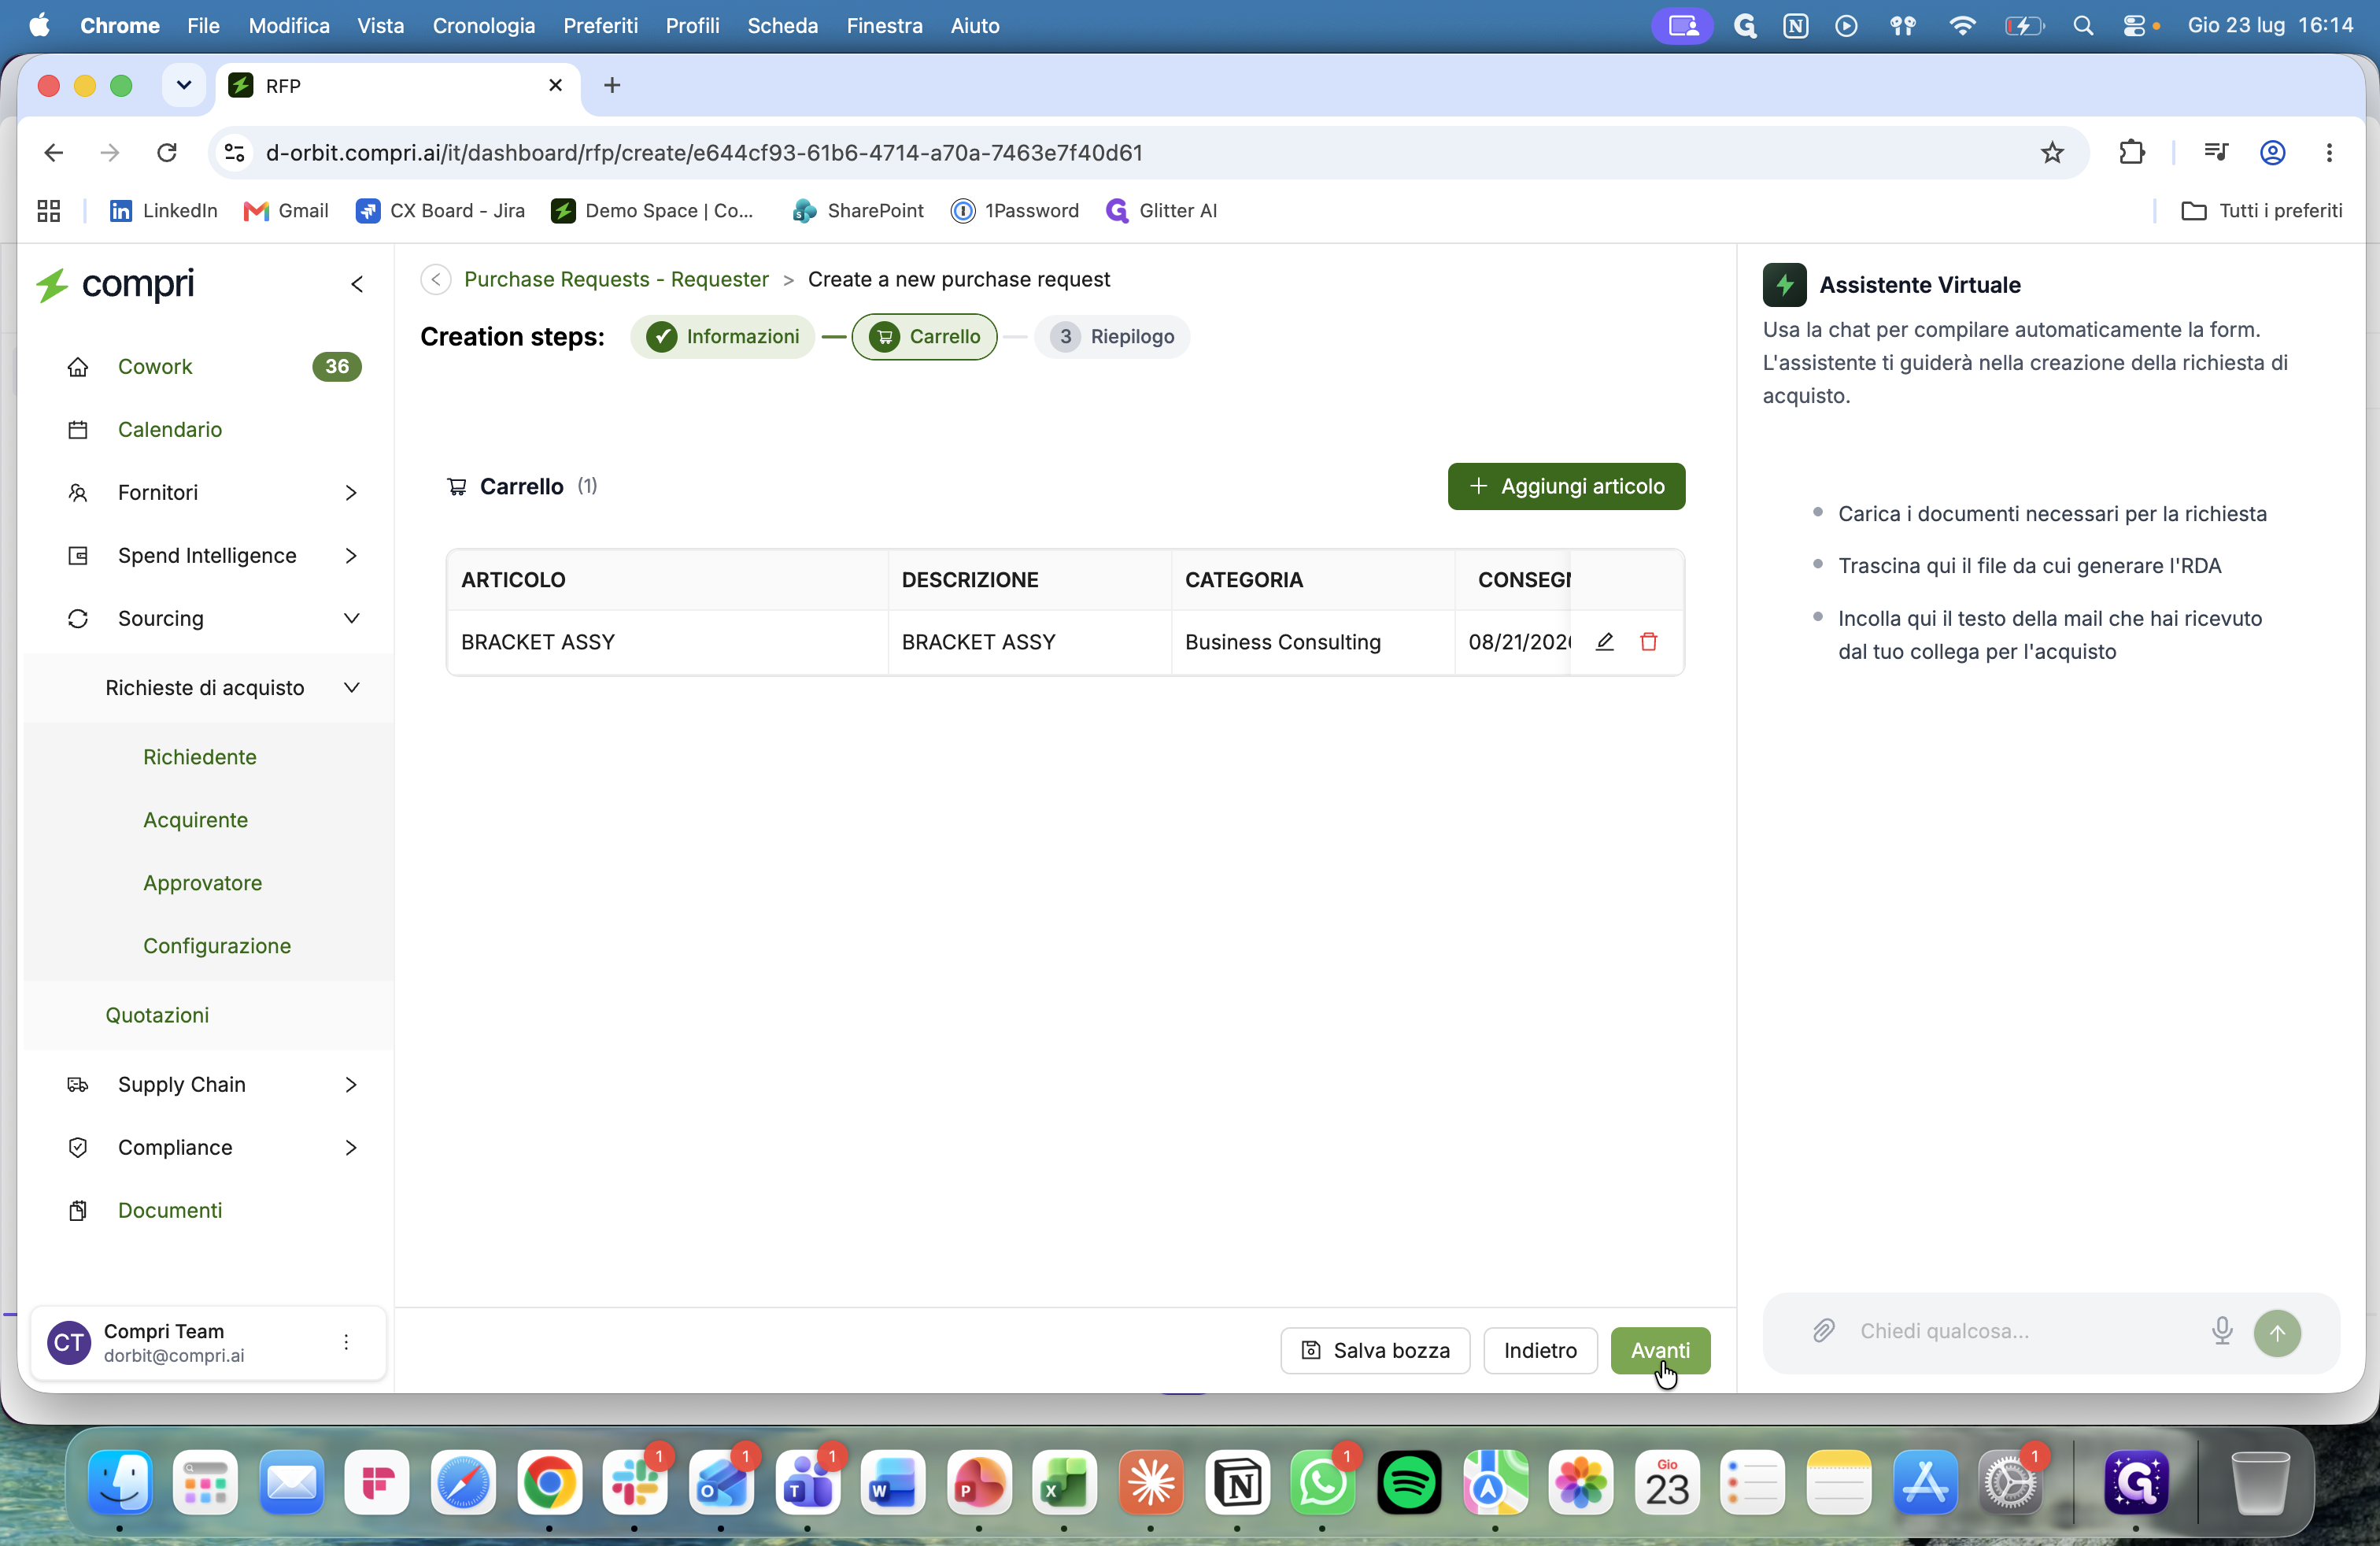Collapse the Compri sidebar
Screen dimensions: 2380x1546
pos(357,284)
